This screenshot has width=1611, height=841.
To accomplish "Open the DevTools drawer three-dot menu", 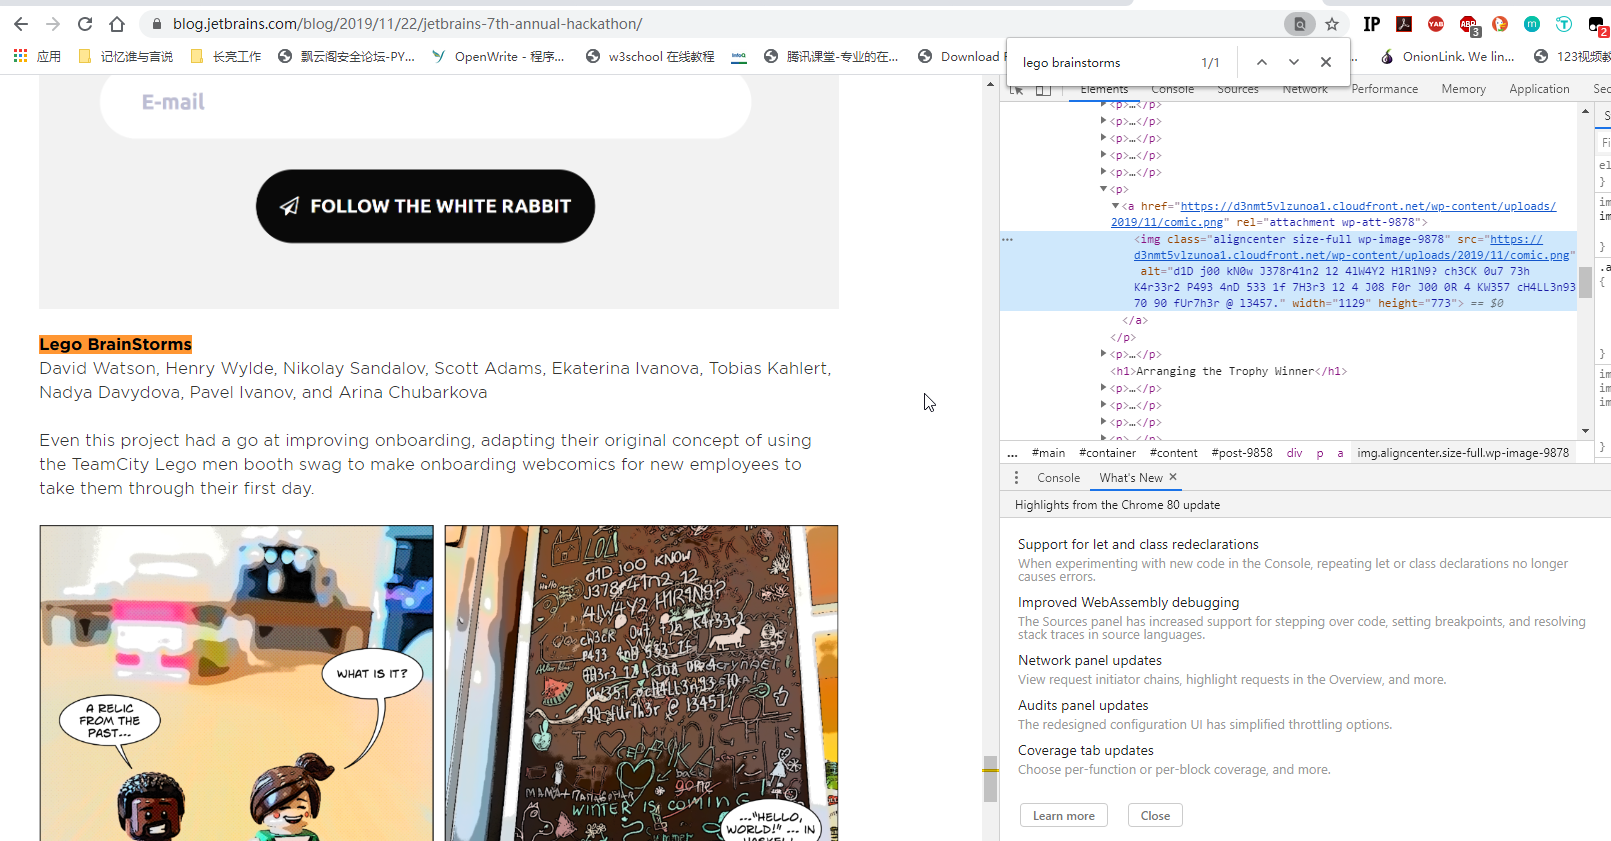I will [x=1016, y=478].
